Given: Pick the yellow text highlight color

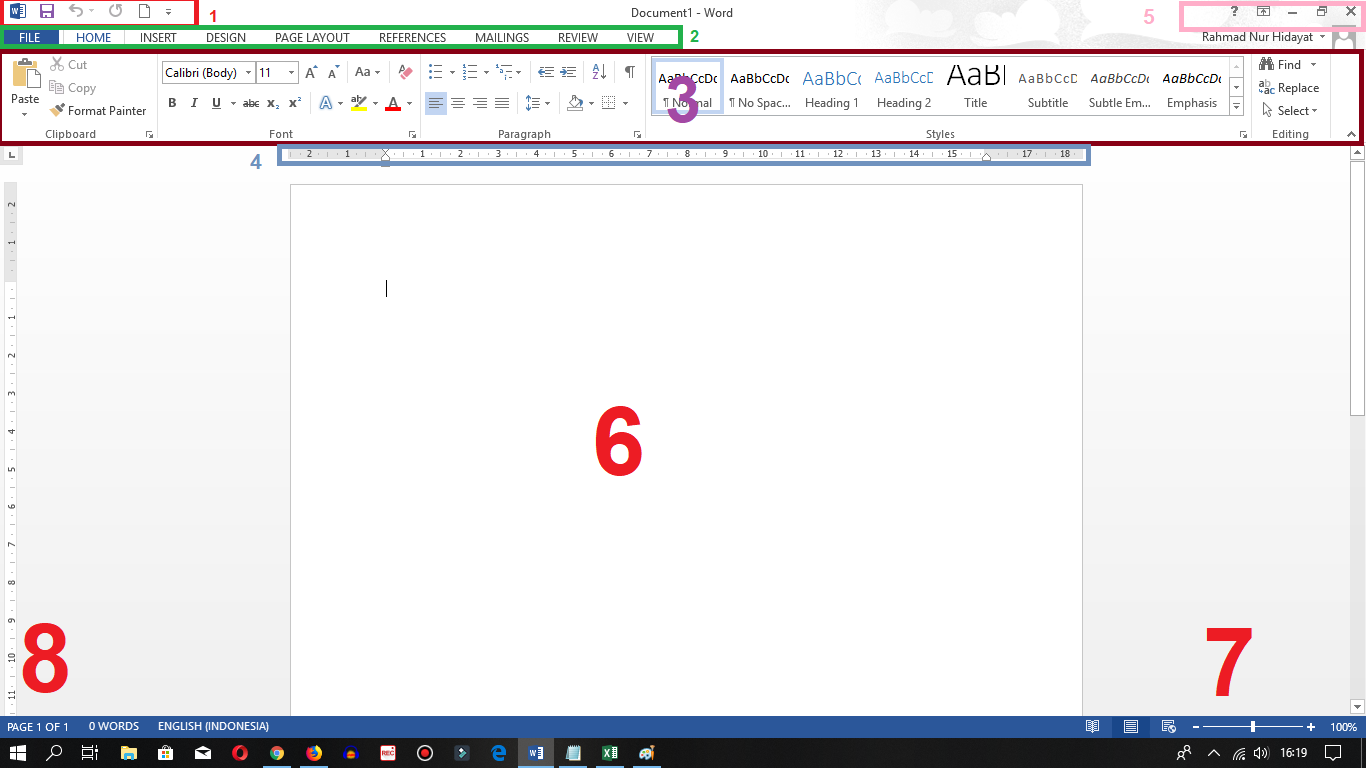Looking at the screenshot, I should 359,103.
